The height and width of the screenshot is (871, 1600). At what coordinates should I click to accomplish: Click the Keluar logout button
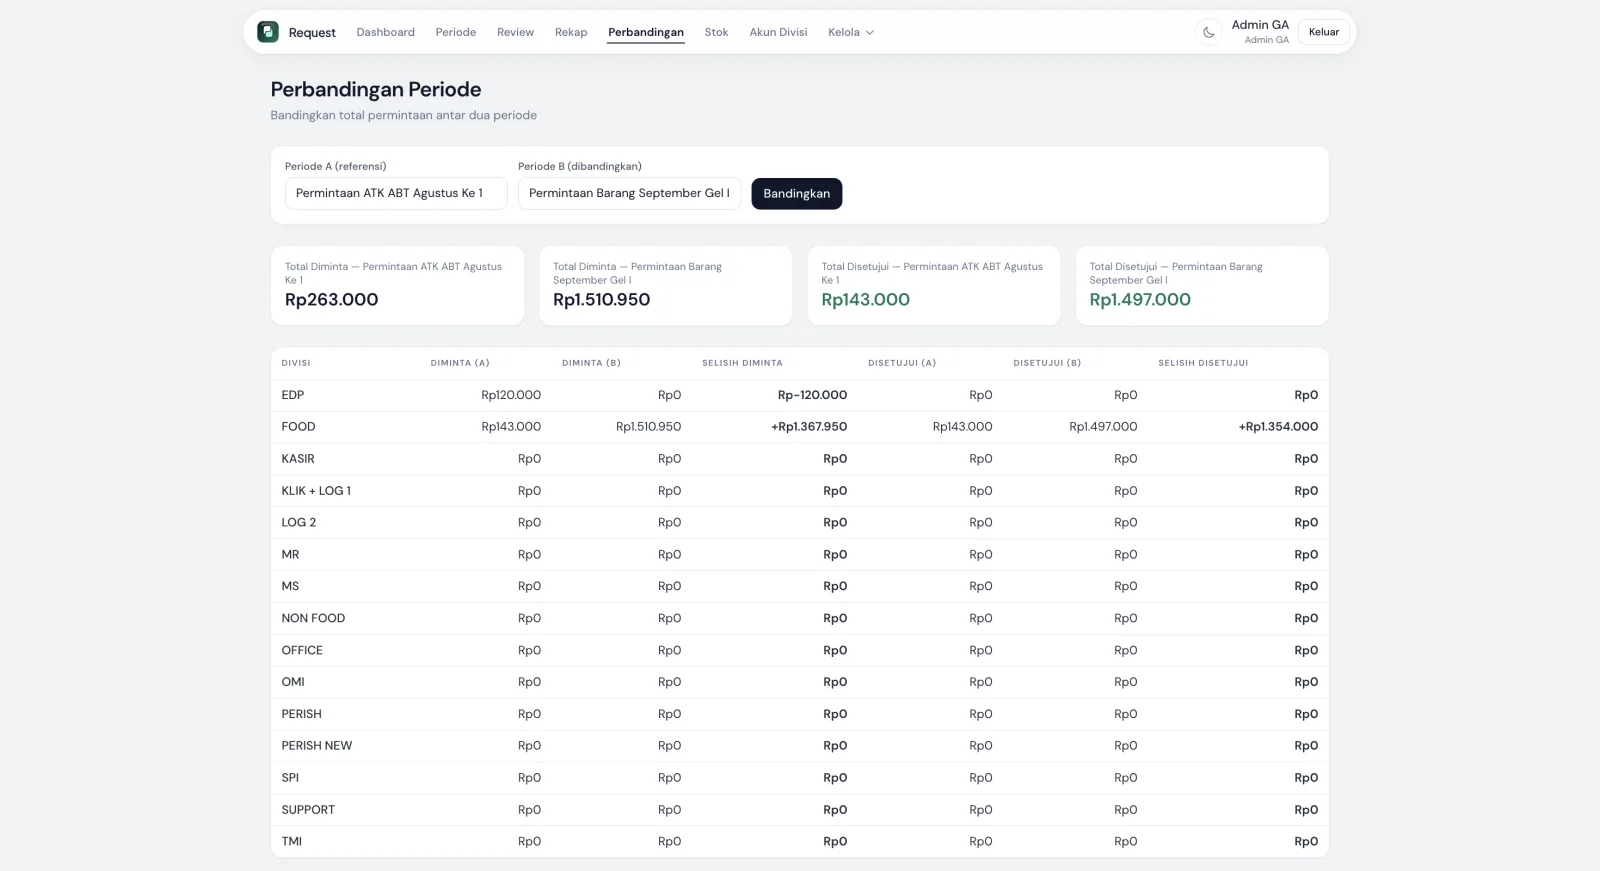[1324, 32]
